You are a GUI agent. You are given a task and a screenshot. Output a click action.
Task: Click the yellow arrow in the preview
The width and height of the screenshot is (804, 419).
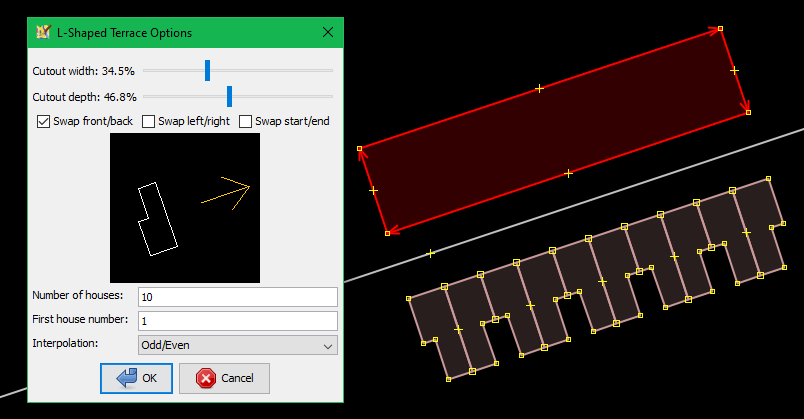[x=228, y=192]
